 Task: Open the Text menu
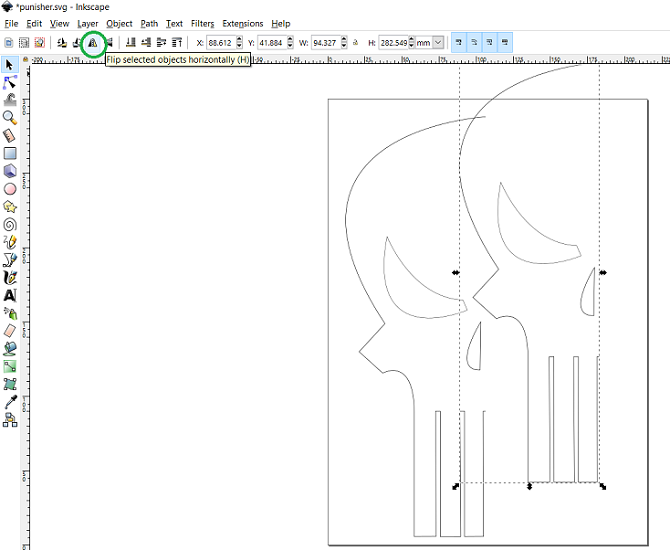(x=174, y=24)
